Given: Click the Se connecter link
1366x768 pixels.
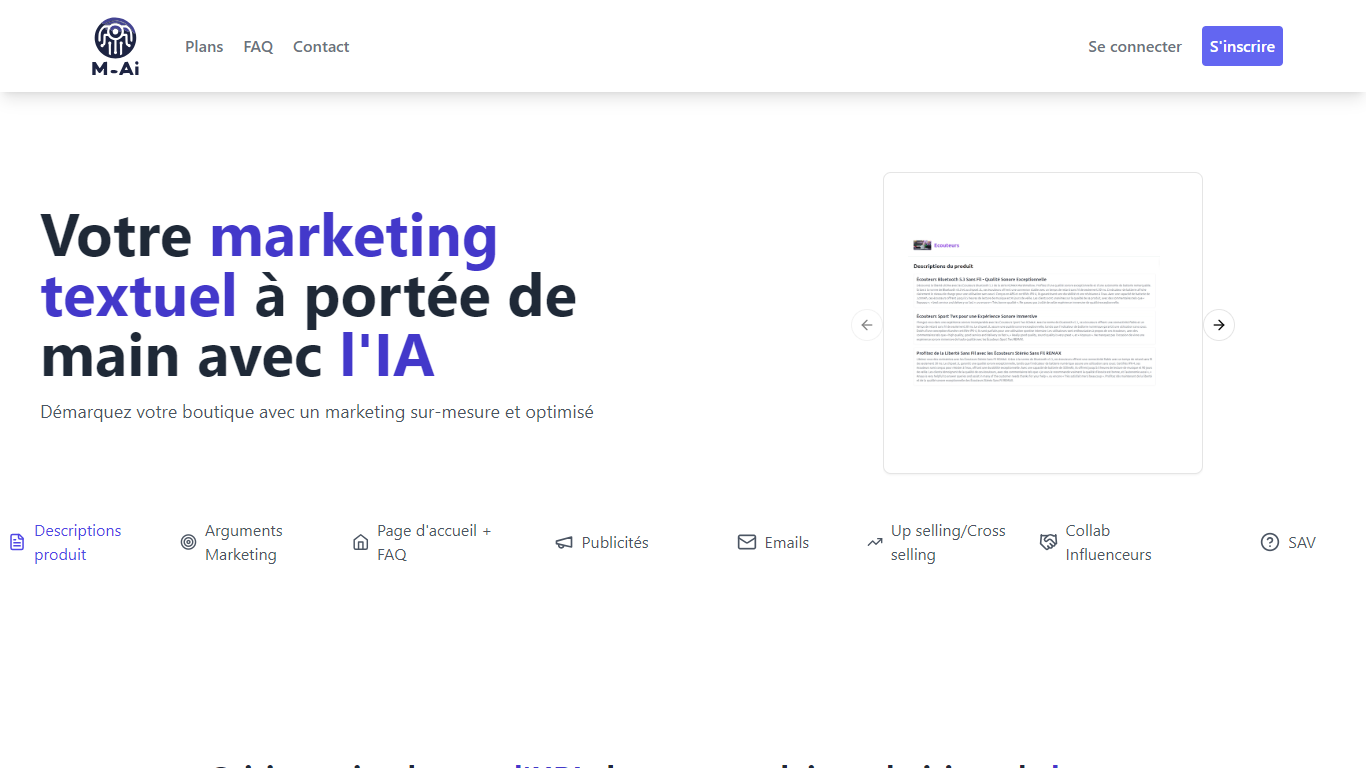Looking at the screenshot, I should (1134, 47).
